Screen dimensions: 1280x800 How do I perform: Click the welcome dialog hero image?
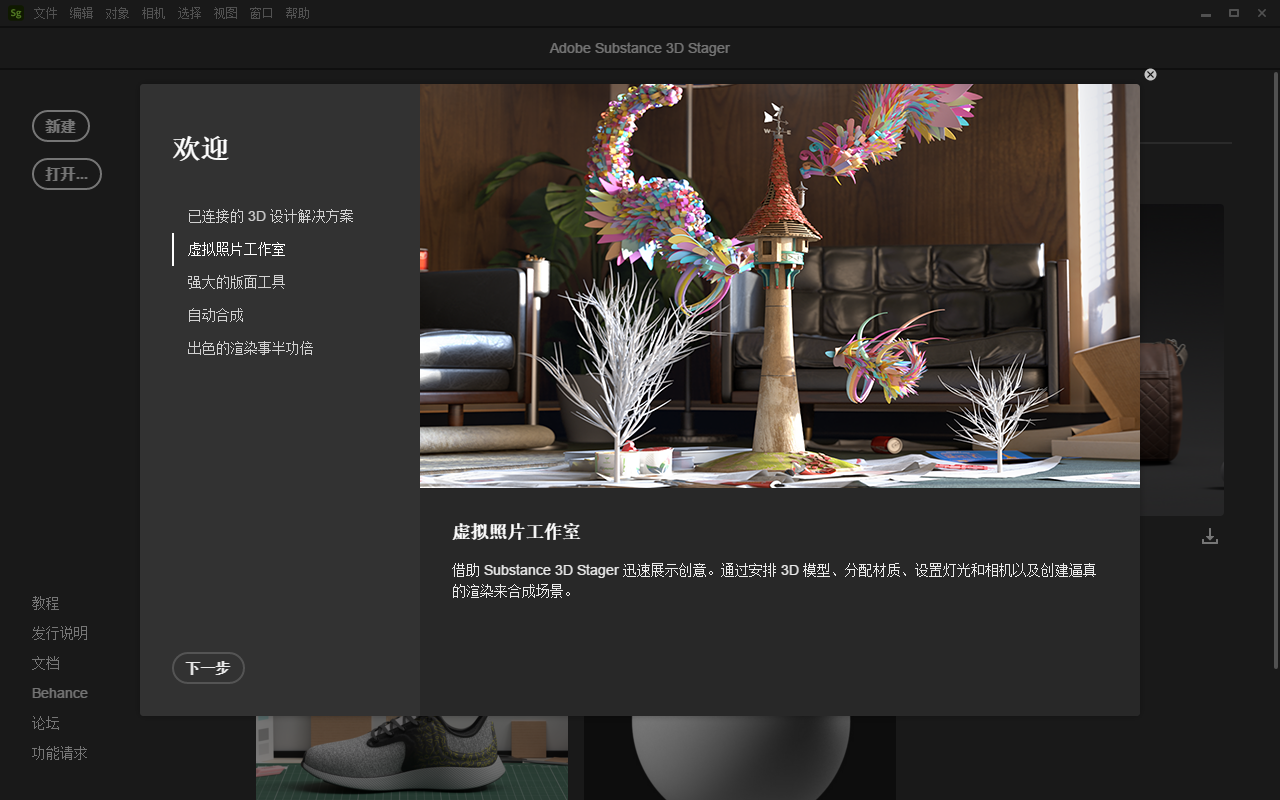point(780,286)
